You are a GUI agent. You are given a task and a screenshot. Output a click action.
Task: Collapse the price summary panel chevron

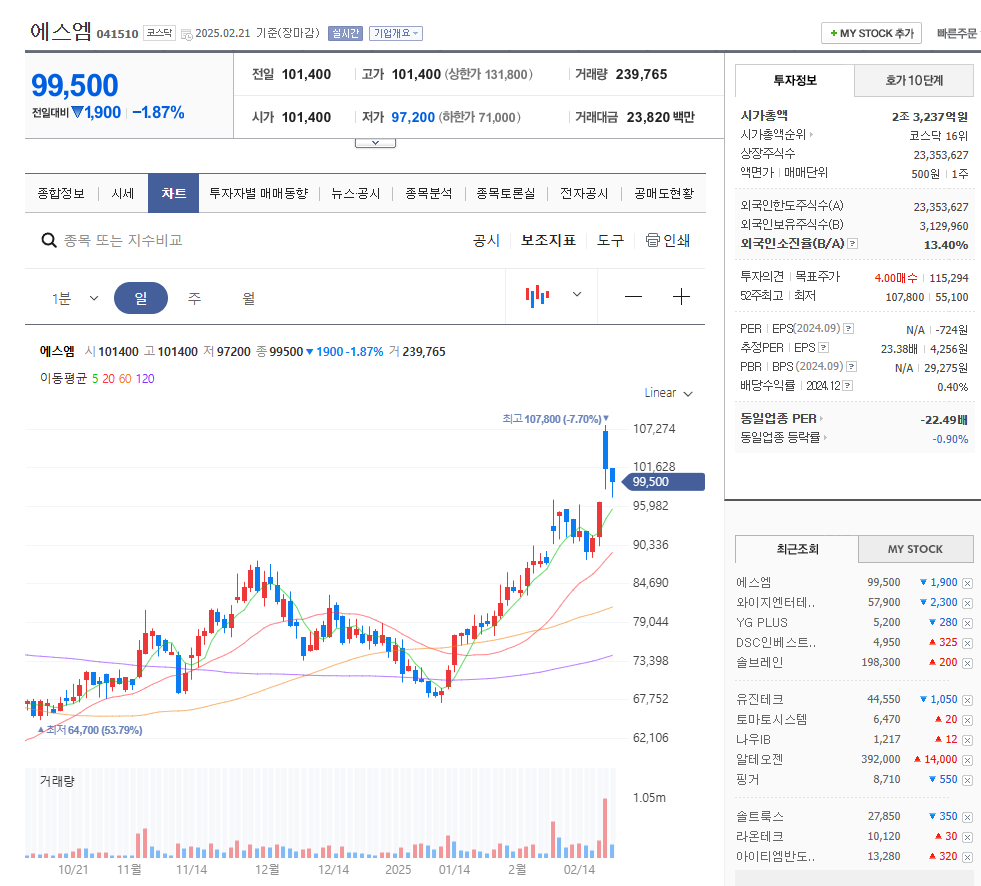coord(375,141)
